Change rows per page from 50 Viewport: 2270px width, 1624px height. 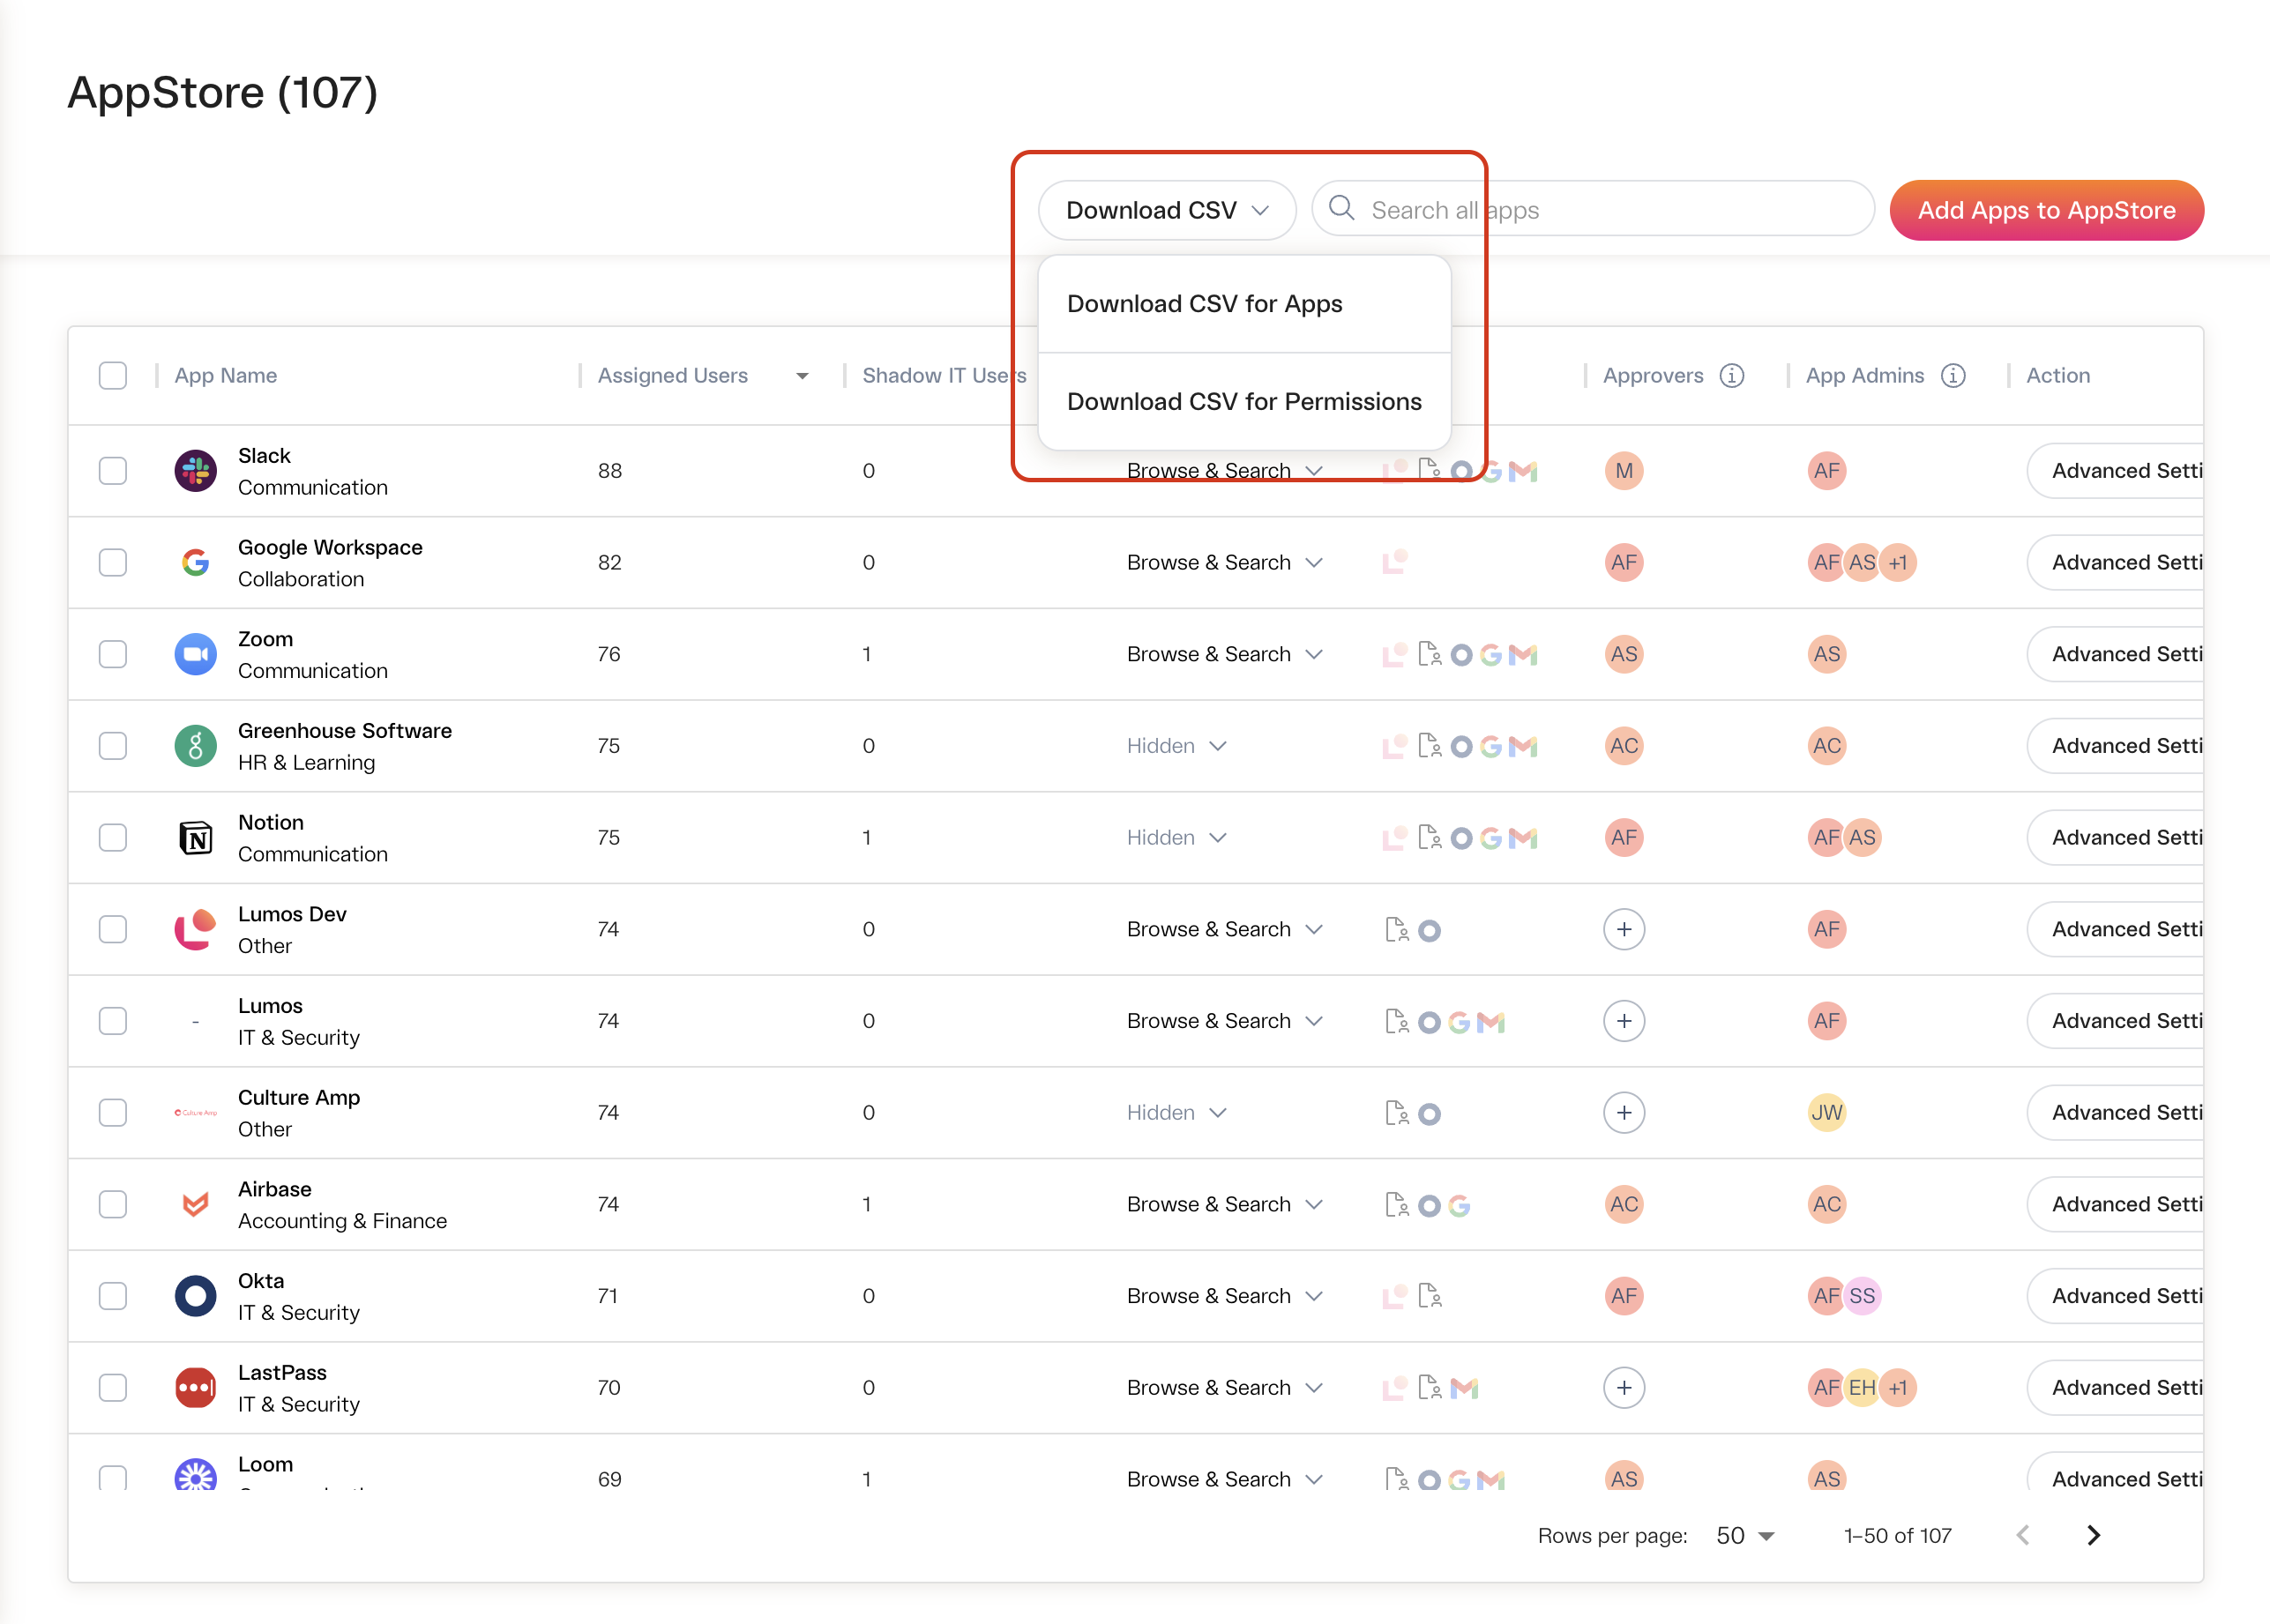pyautogui.click(x=1745, y=1536)
